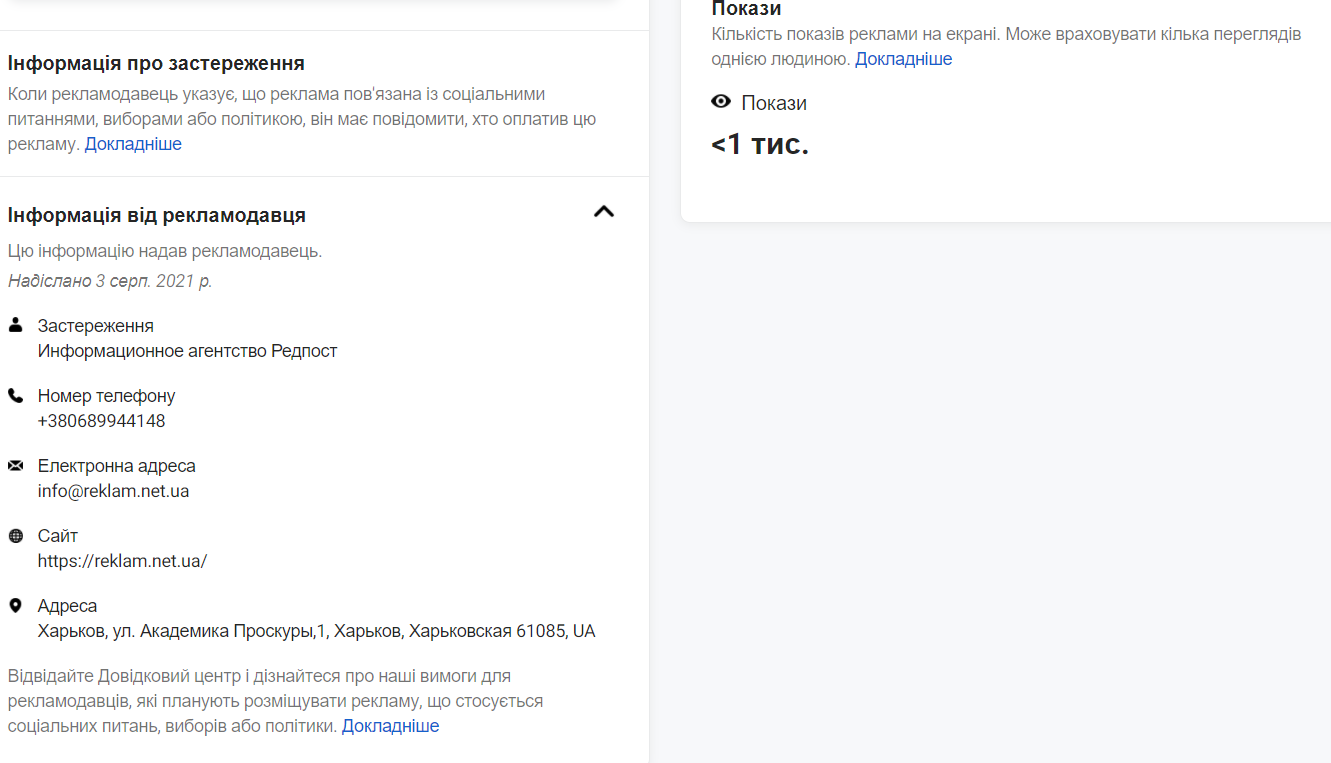Click the info@reklam.net.ua email address
This screenshot has width=1331, height=763.
pyautogui.click(x=113, y=491)
